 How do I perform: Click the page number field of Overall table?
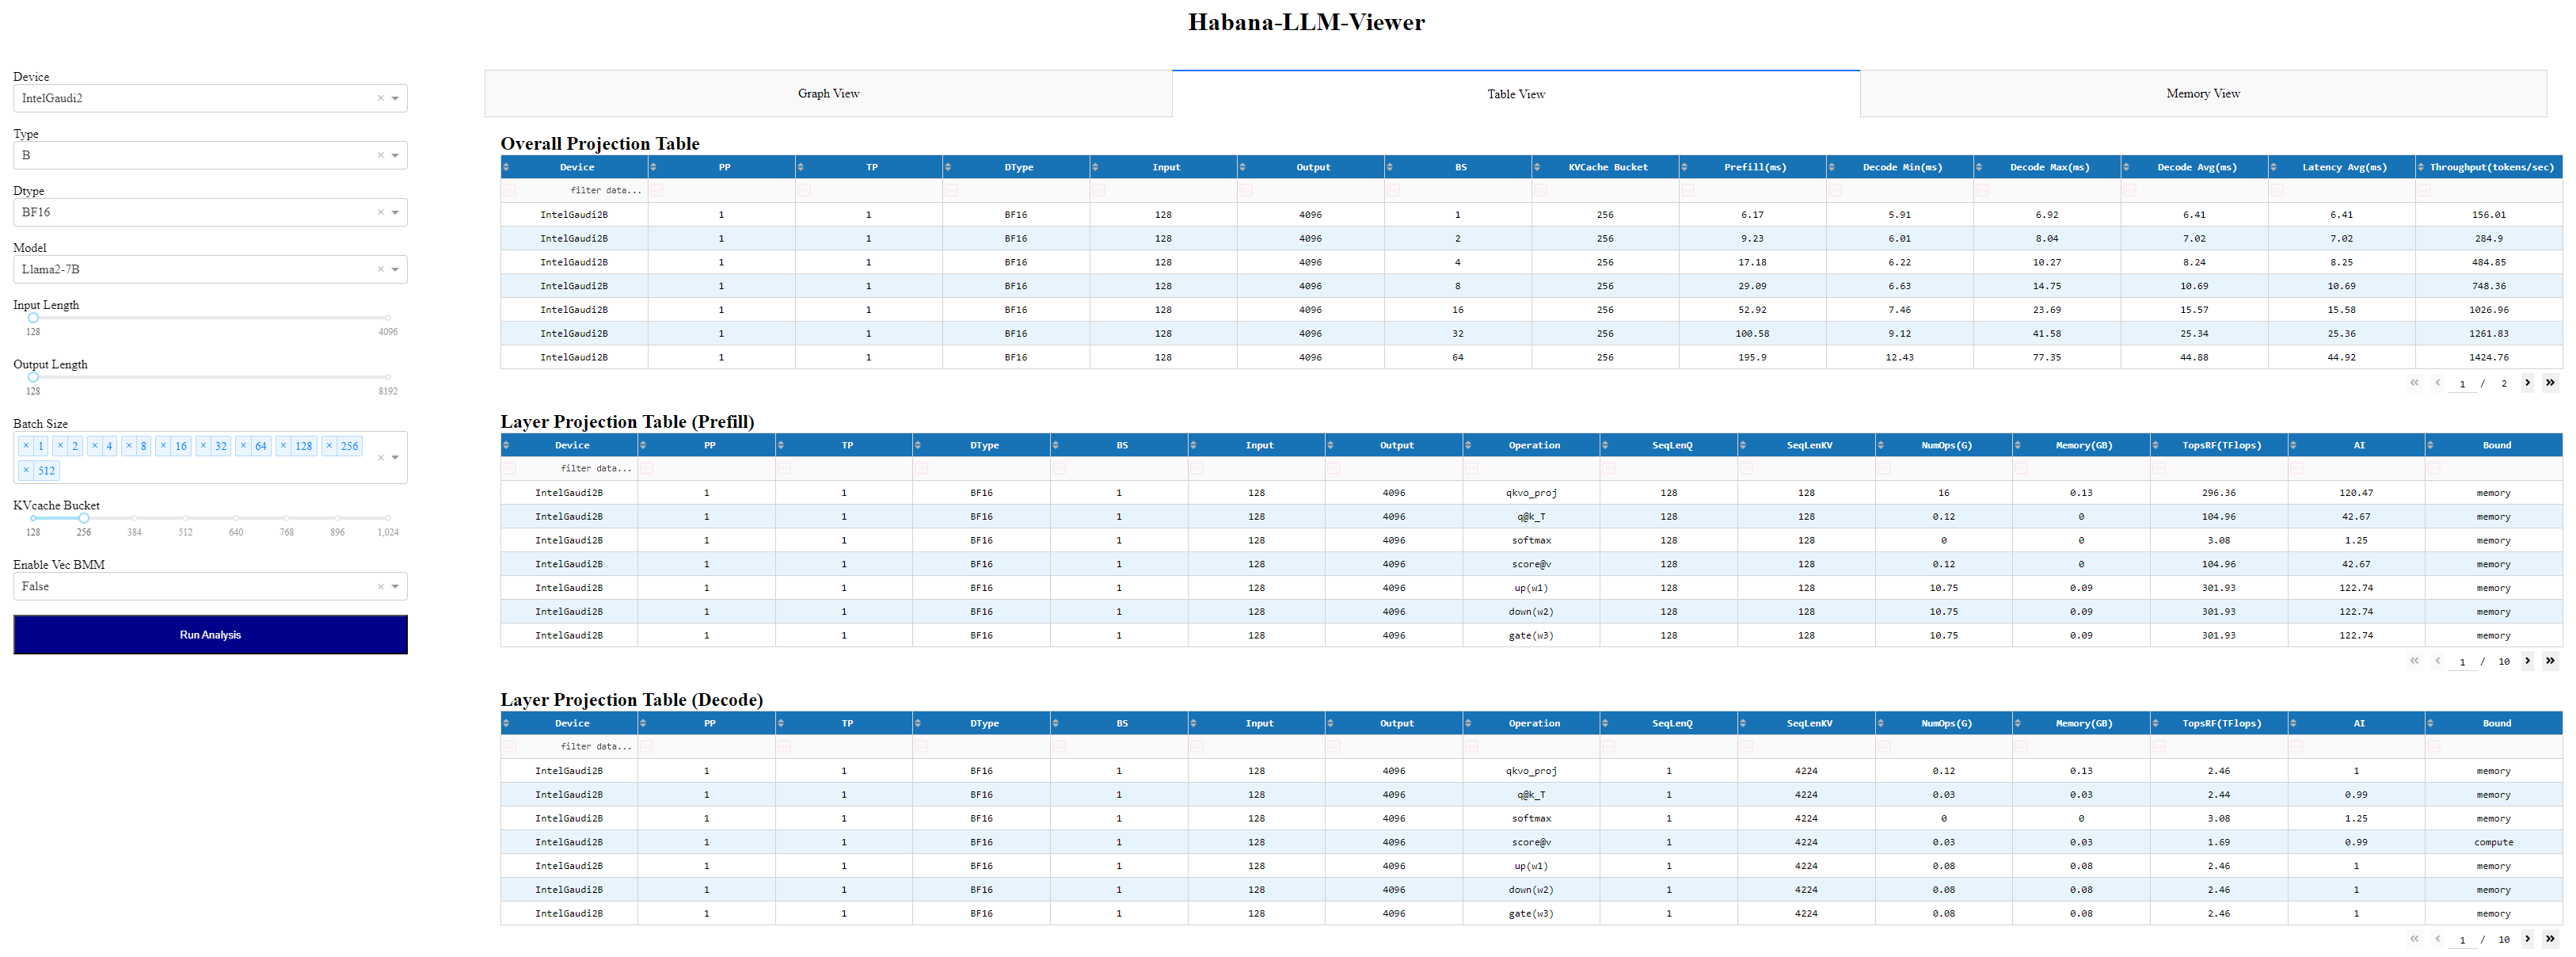coord(2462,383)
